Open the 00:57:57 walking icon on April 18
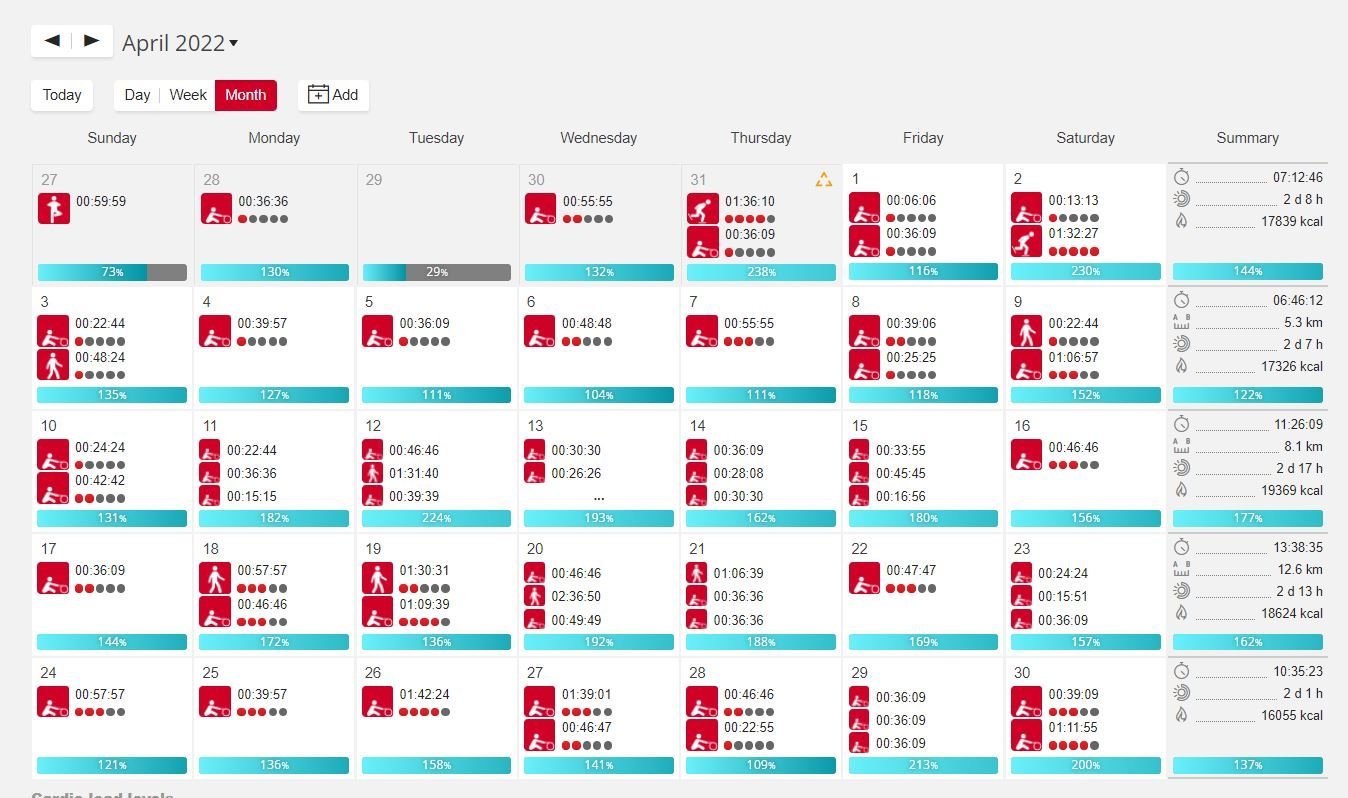The width and height of the screenshot is (1348, 798). tap(214, 579)
